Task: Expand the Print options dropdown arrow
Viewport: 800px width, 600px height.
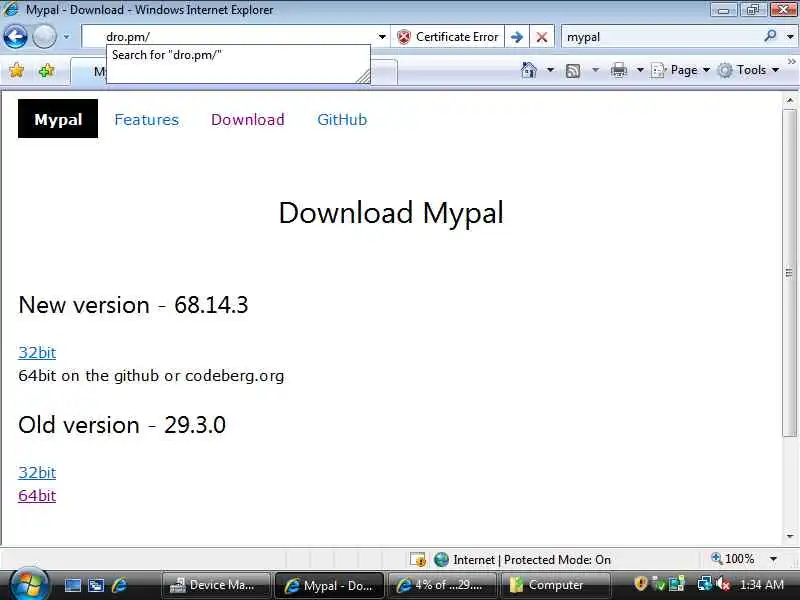Action: click(x=640, y=70)
